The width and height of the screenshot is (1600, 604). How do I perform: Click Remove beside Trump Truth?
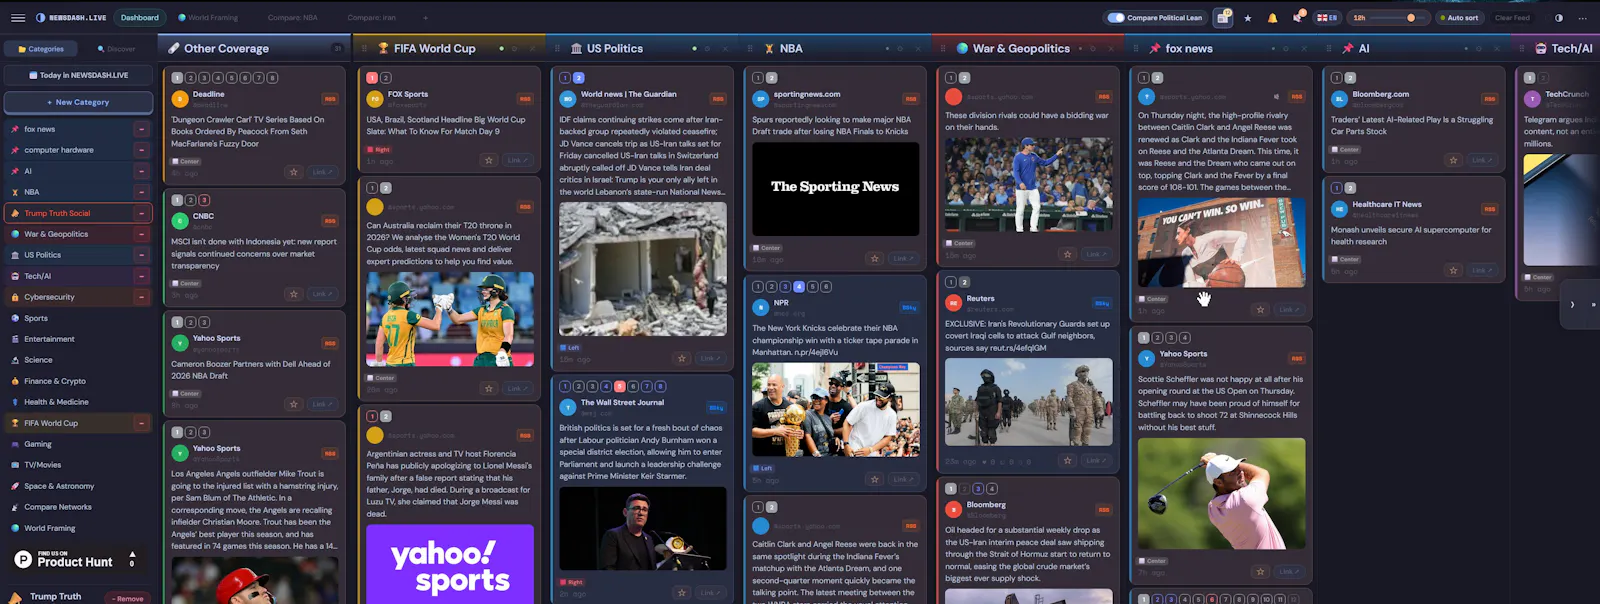coord(130,598)
